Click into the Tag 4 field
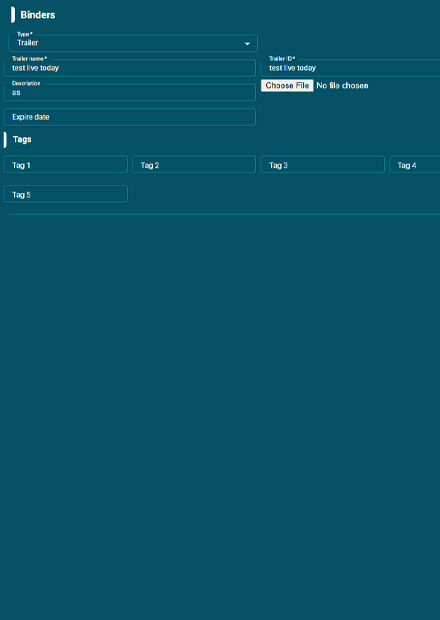 (x=415, y=165)
